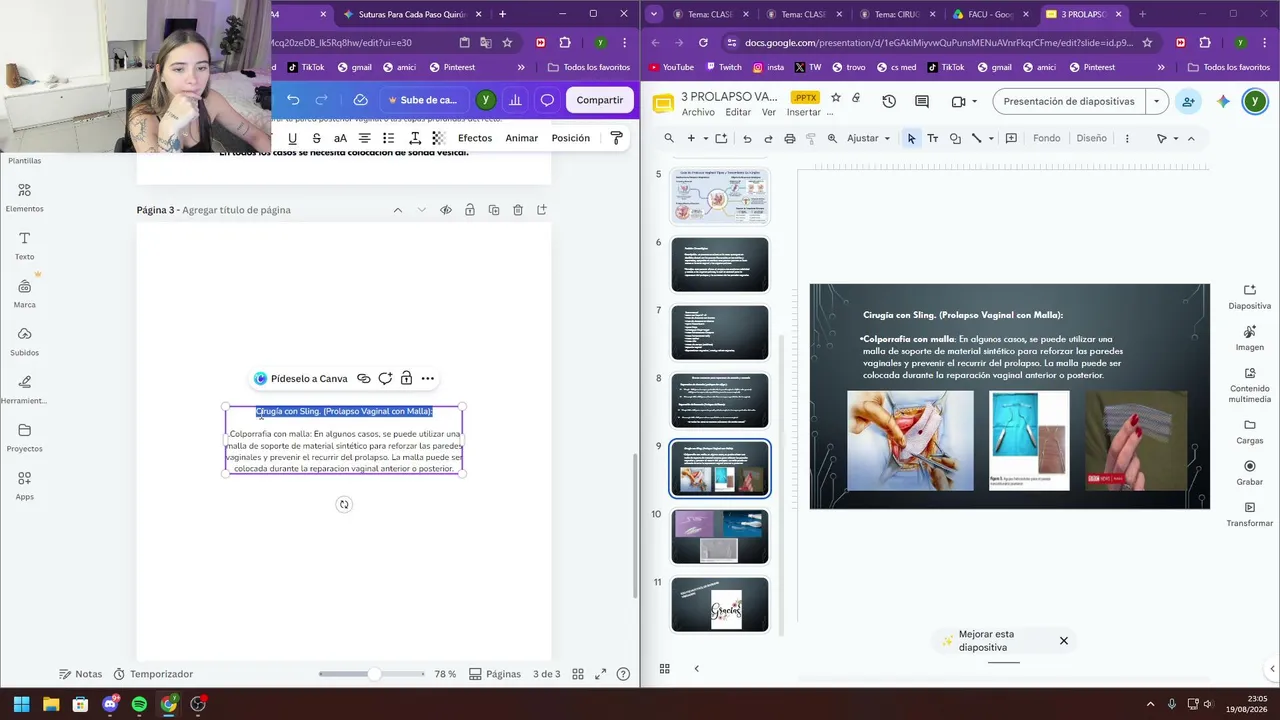This screenshot has width=1280, height=720.
Task: Open Archivo menu in Google Slides
Action: click(x=698, y=112)
